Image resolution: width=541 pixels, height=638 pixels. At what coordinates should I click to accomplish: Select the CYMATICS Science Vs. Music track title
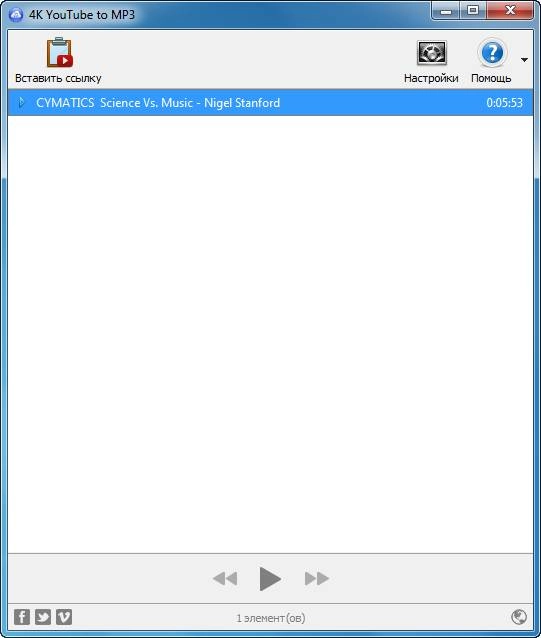click(158, 103)
